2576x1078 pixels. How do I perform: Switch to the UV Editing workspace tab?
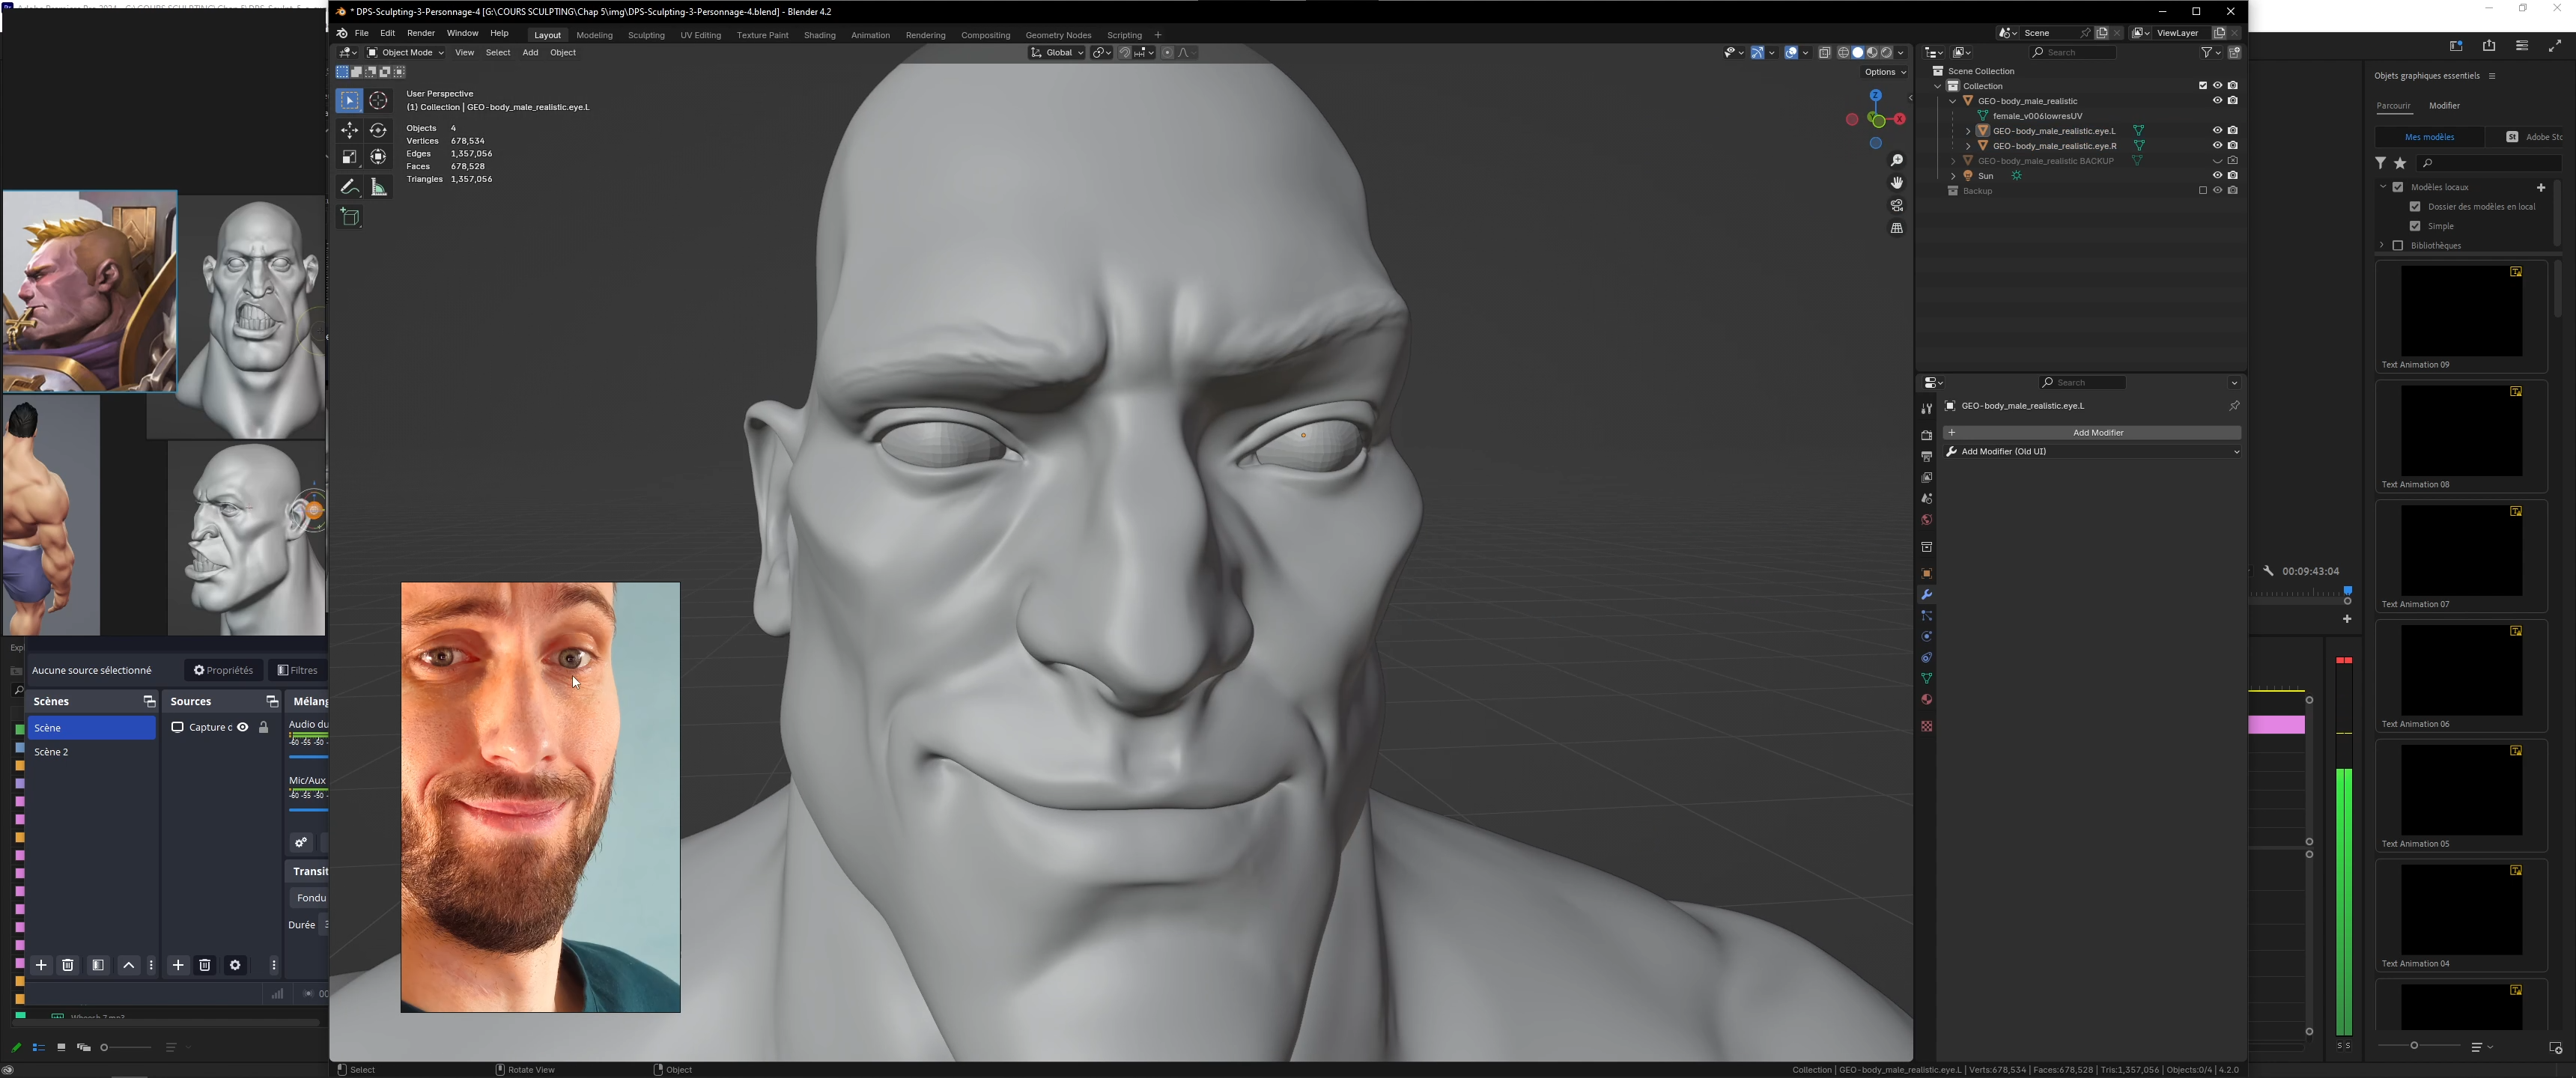coord(700,35)
